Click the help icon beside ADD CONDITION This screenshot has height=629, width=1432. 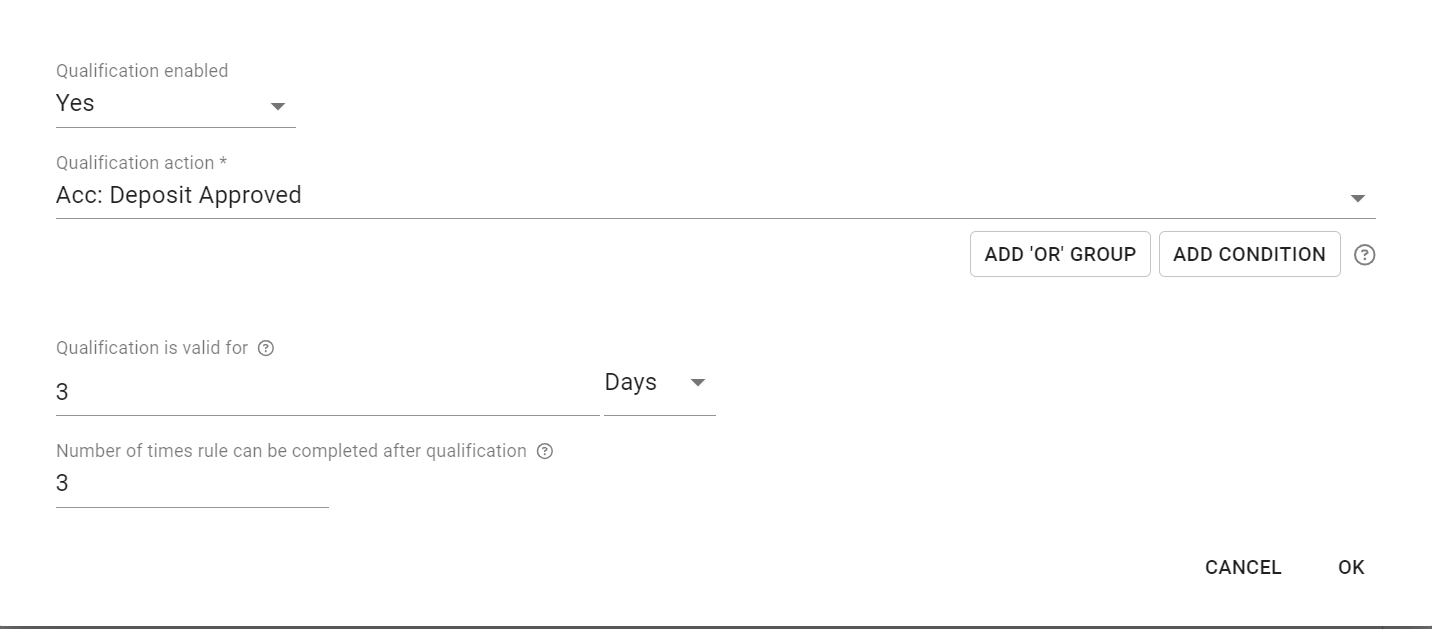1364,255
